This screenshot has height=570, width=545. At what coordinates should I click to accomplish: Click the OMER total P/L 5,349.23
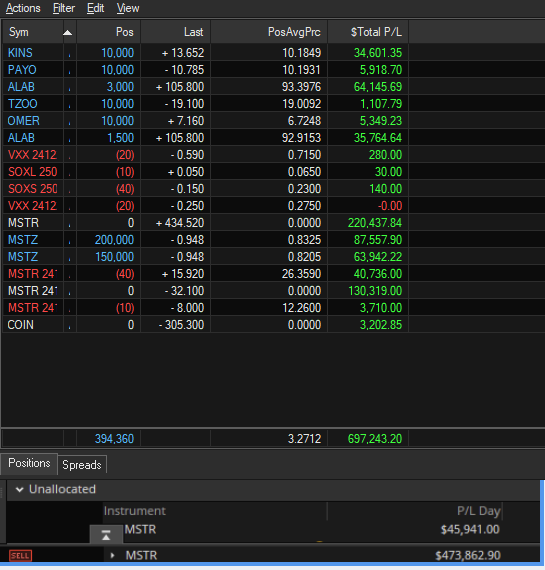[x=381, y=121]
